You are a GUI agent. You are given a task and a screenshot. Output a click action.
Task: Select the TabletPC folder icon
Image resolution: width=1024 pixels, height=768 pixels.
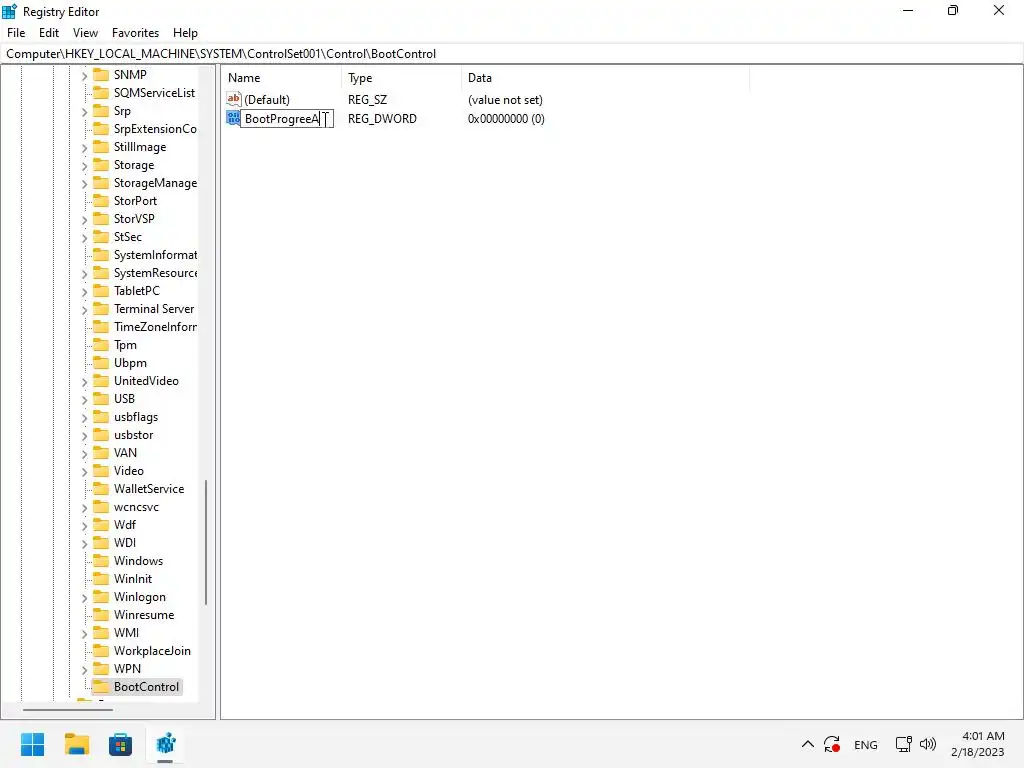(101, 290)
